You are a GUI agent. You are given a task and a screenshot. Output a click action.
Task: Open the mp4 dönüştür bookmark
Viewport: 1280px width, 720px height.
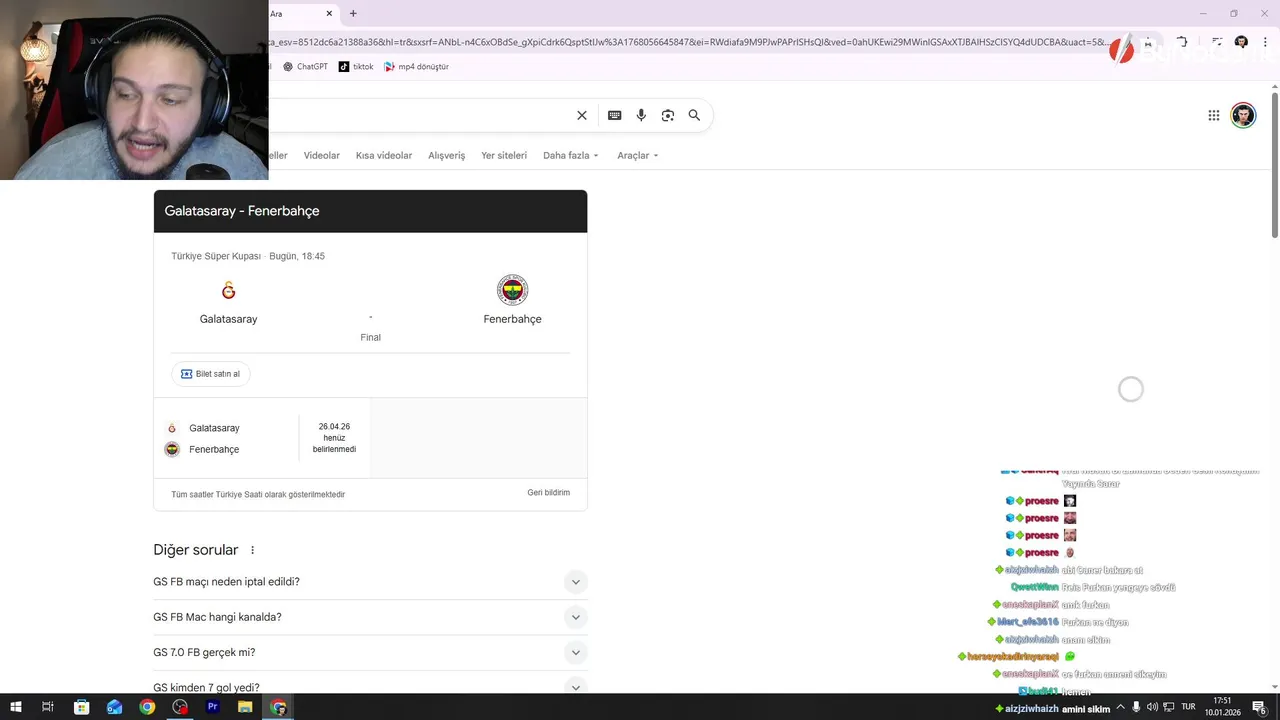417,67
